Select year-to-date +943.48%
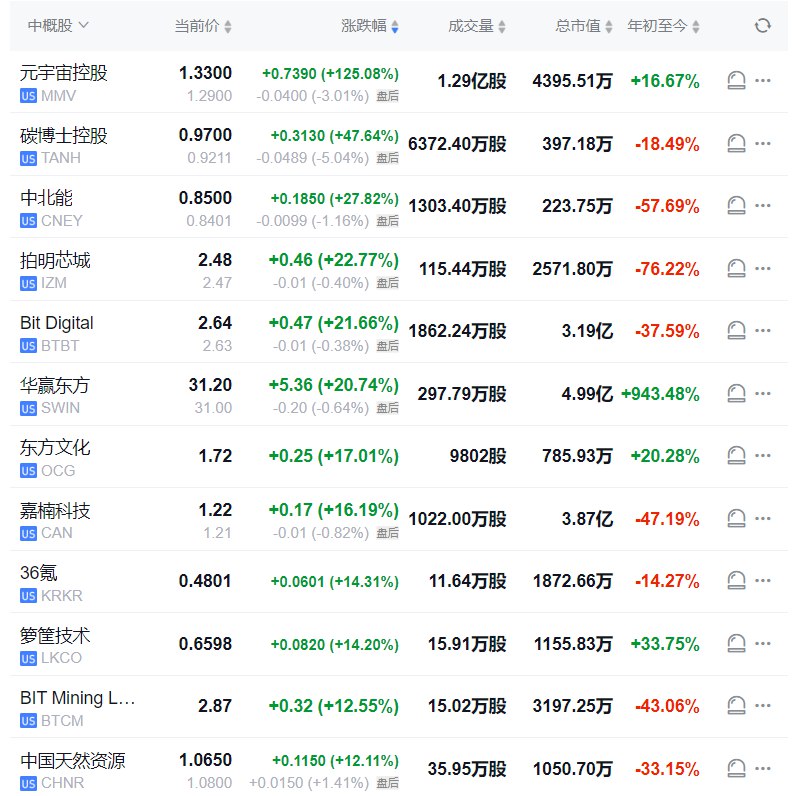The width and height of the screenshot is (797, 796). (x=660, y=394)
